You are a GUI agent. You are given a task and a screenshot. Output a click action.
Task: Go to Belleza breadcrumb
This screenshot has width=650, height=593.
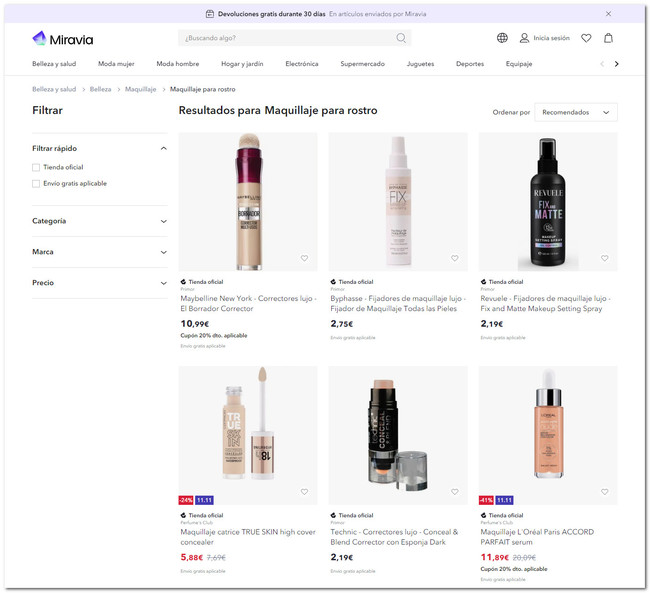100,89
